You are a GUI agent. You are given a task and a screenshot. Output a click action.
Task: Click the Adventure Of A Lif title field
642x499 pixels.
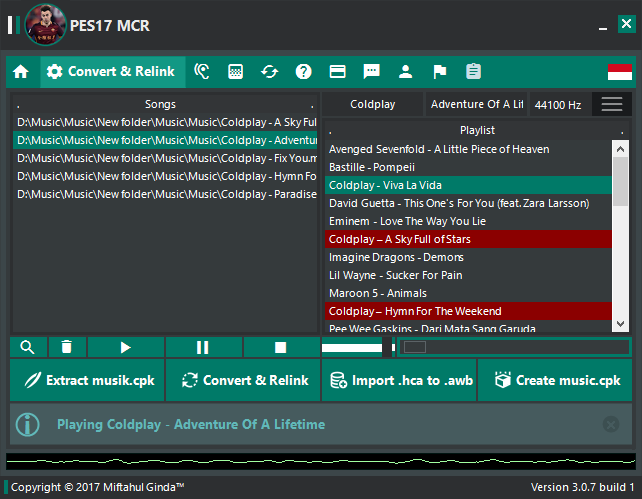[x=477, y=104]
